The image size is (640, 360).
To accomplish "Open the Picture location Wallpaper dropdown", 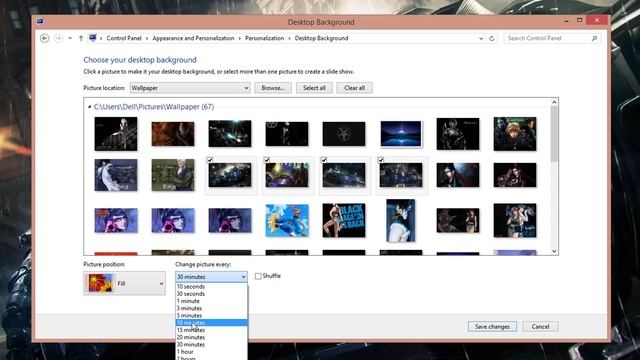I will click(190, 88).
